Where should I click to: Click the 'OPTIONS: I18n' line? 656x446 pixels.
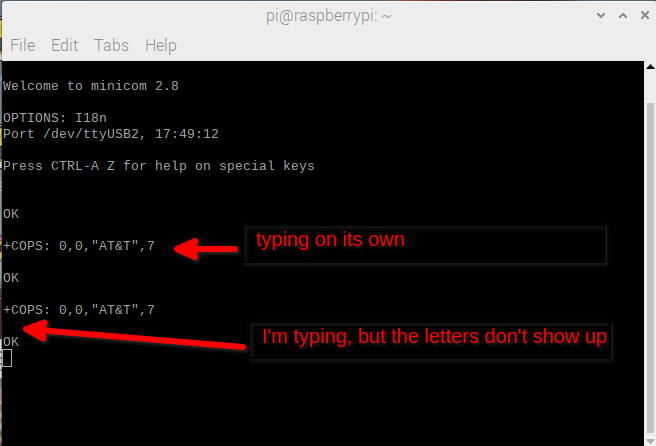55,118
